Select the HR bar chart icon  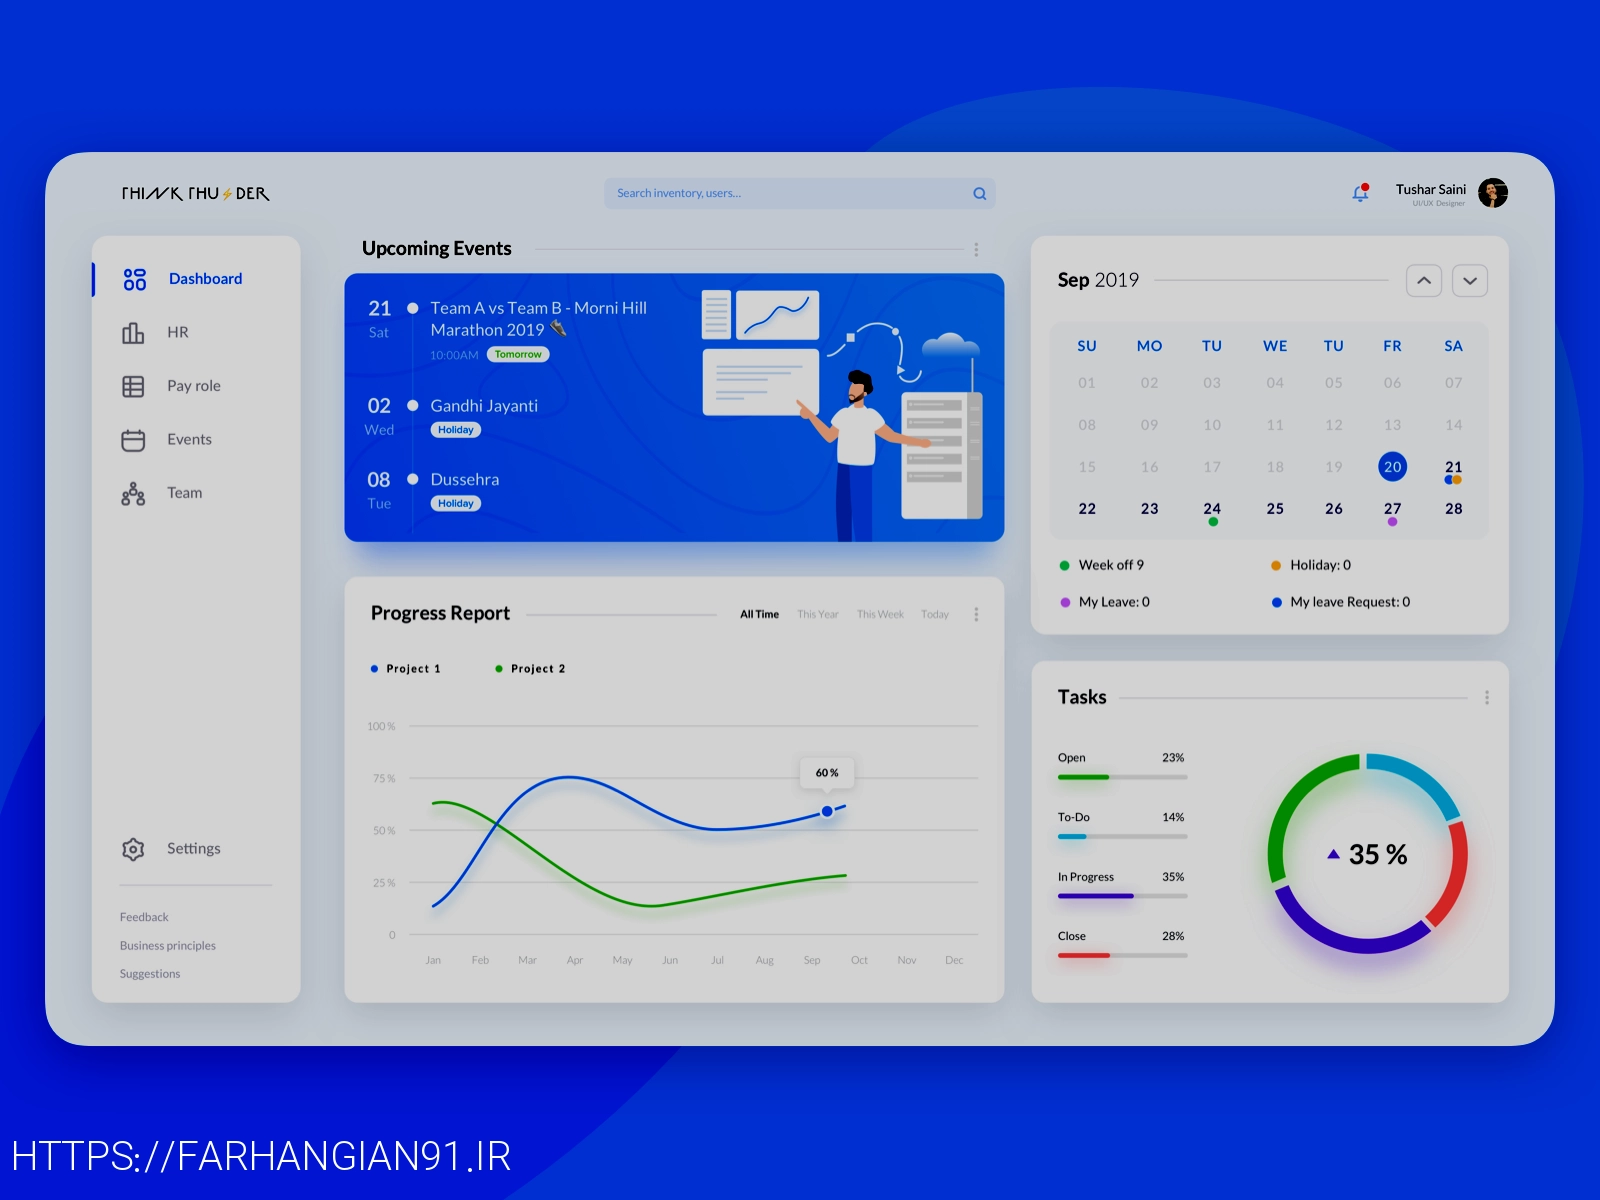pyautogui.click(x=133, y=332)
